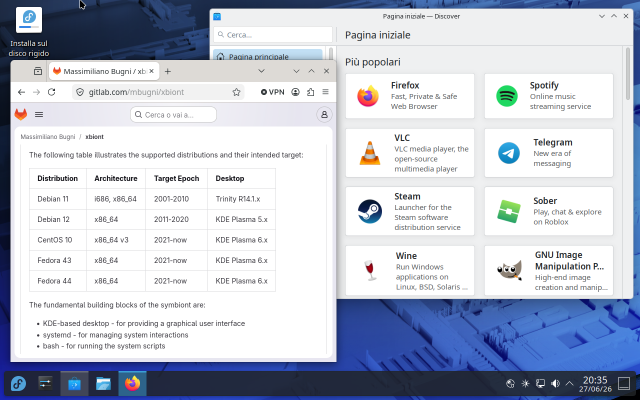Open the Firefox account icon
The image size is (640, 400).
(x=296, y=92)
